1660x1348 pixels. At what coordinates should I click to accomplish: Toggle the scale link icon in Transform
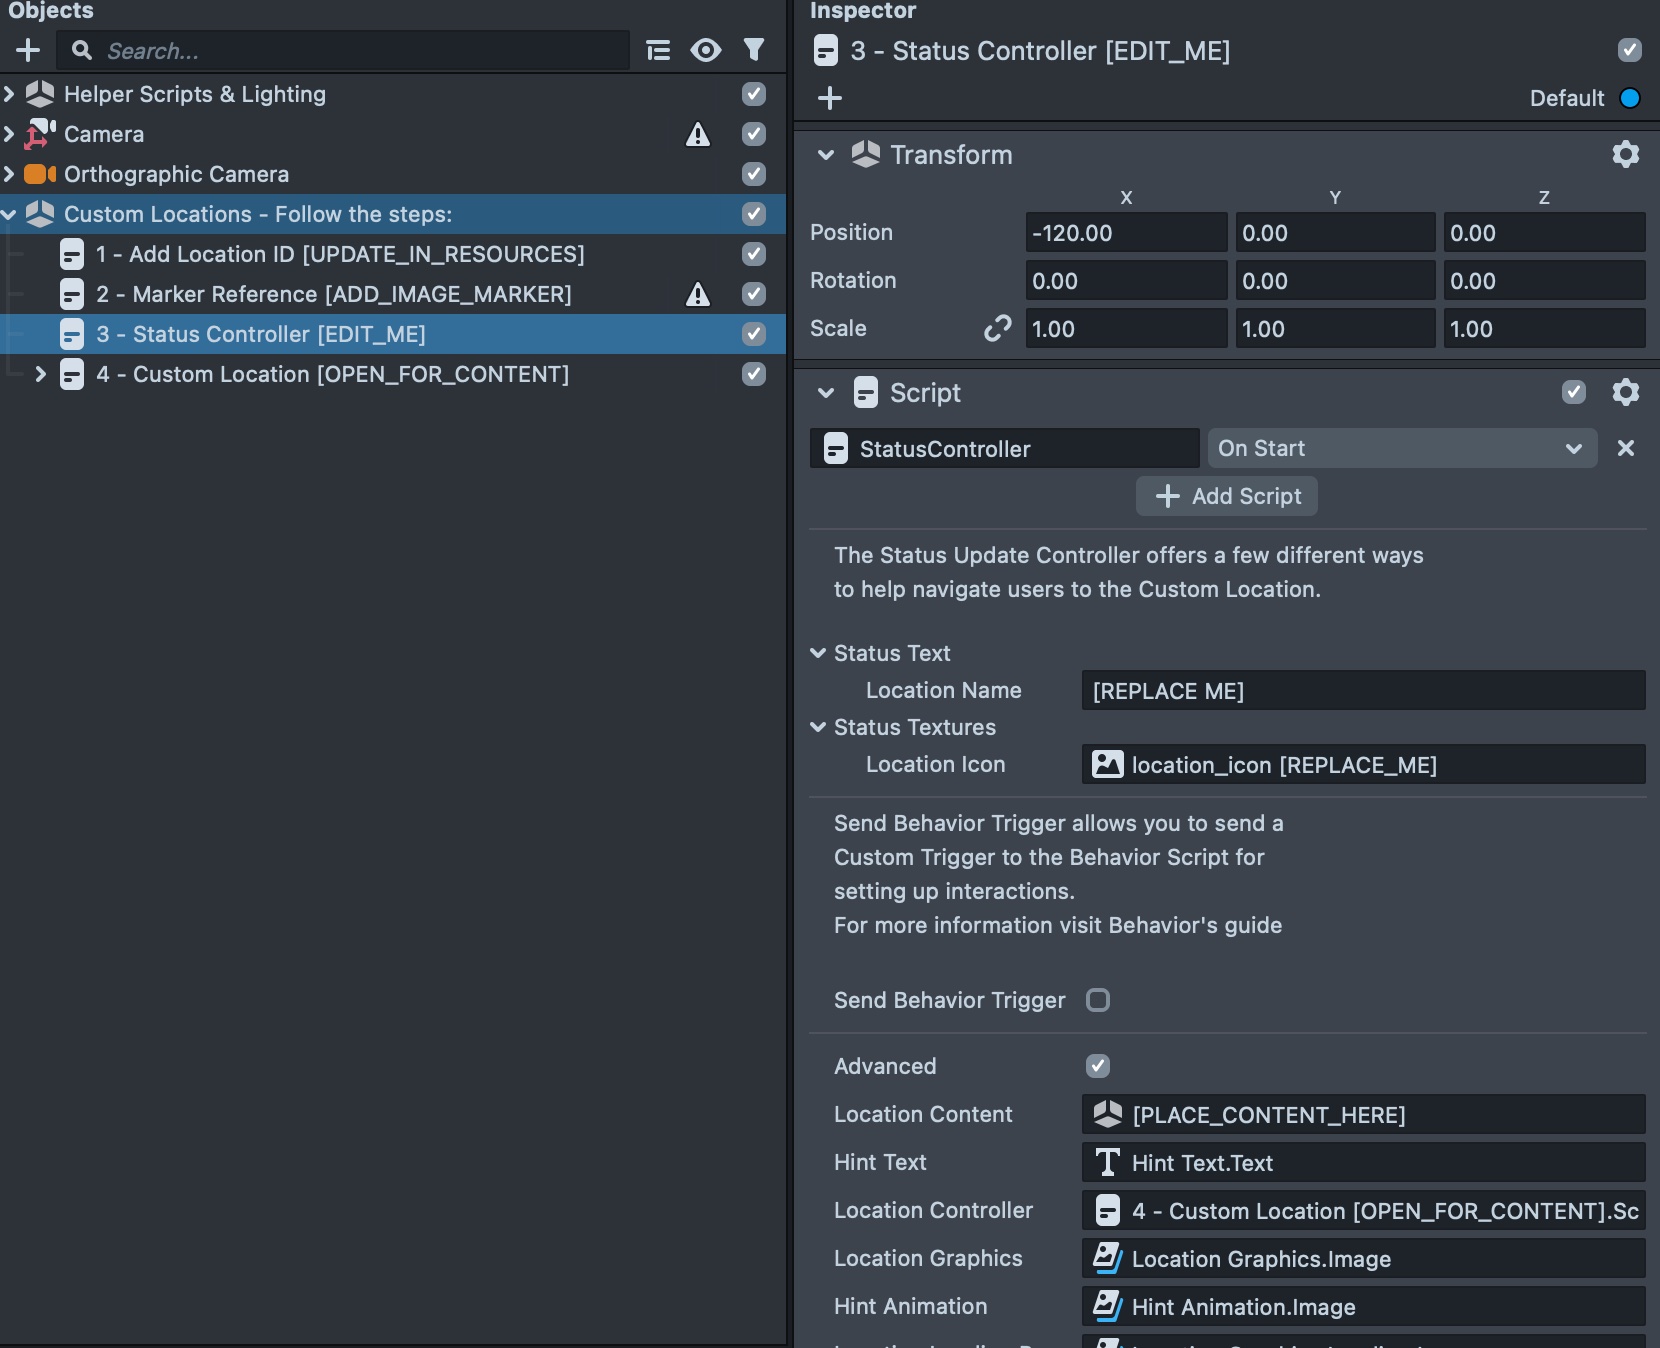[997, 328]
